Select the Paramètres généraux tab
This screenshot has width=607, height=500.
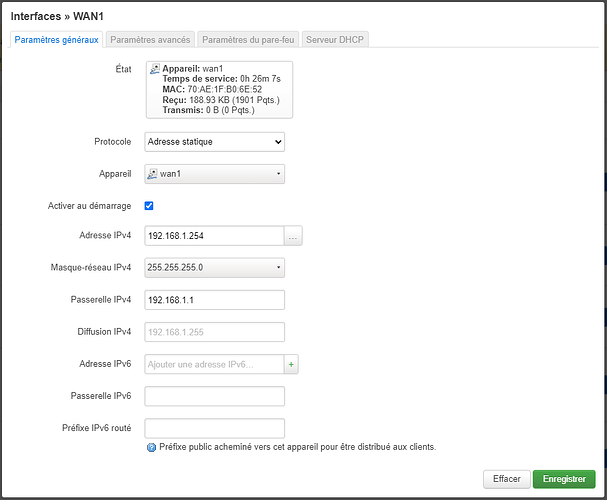55,39
